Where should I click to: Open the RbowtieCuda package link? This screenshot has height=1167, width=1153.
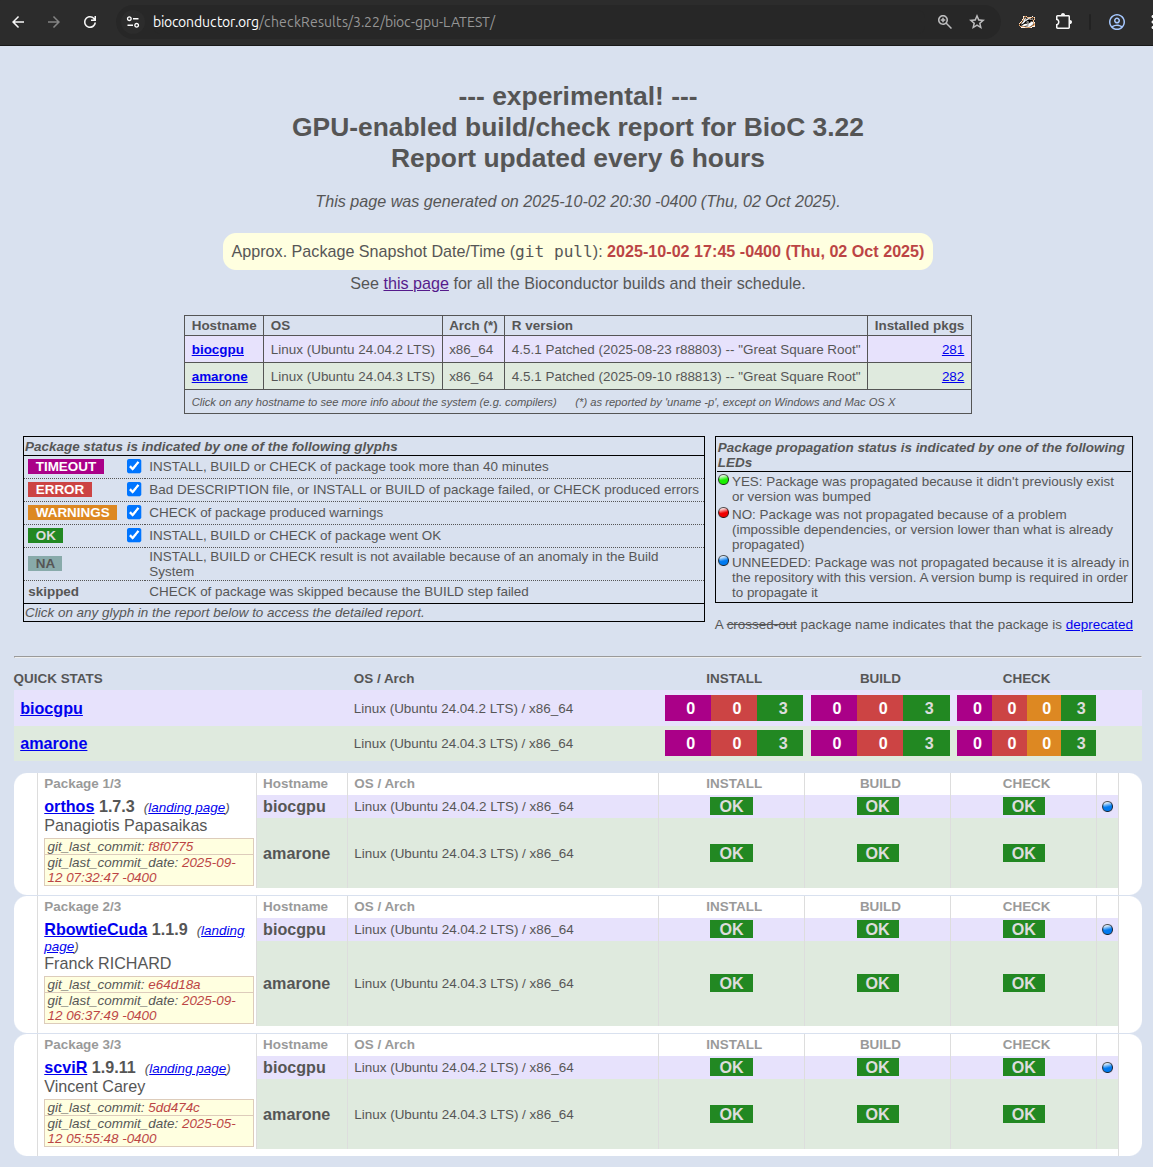95,930
